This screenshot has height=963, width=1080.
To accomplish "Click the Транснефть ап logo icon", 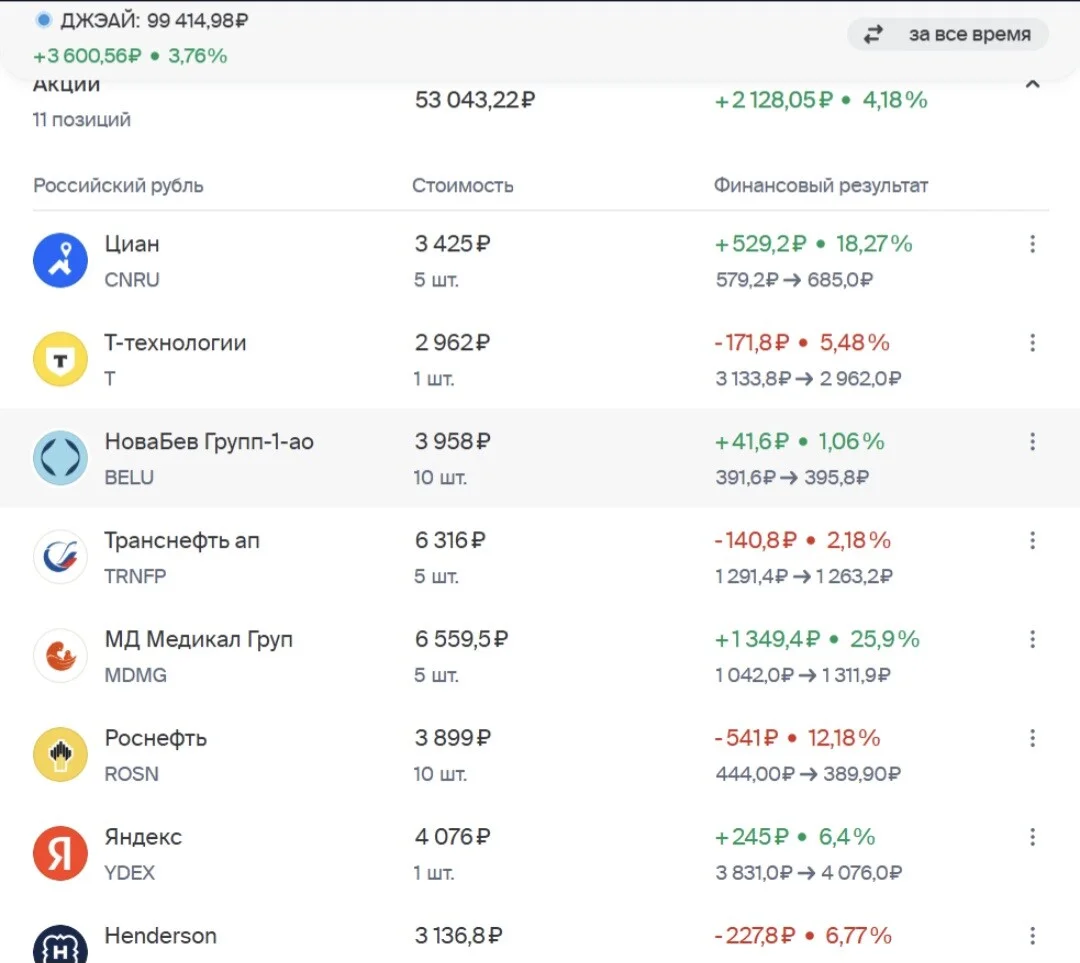I will click(x=61, y=557).
